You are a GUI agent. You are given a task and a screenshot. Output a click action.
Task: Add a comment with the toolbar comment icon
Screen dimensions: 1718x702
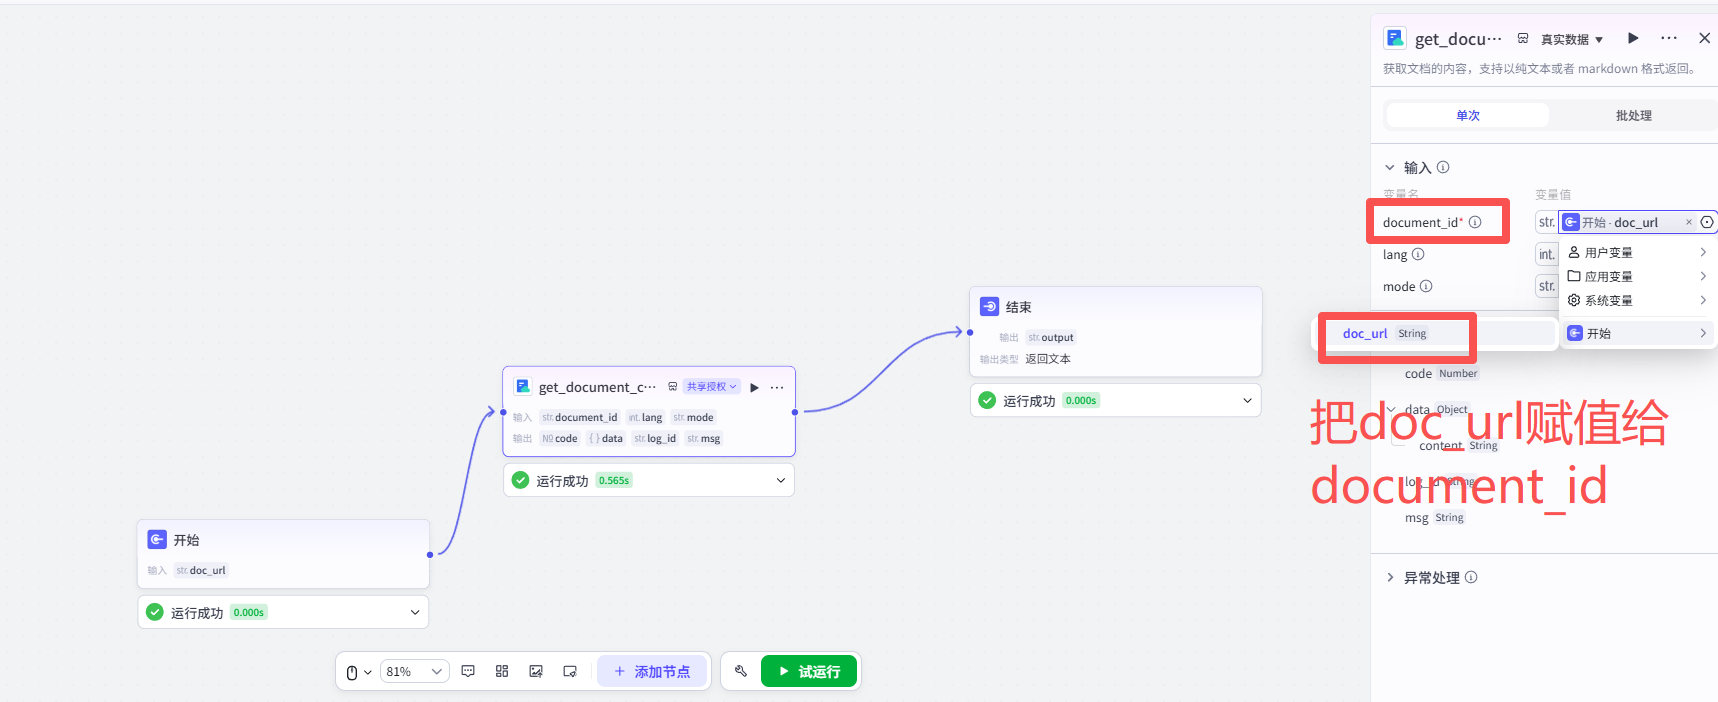[468, 672]
